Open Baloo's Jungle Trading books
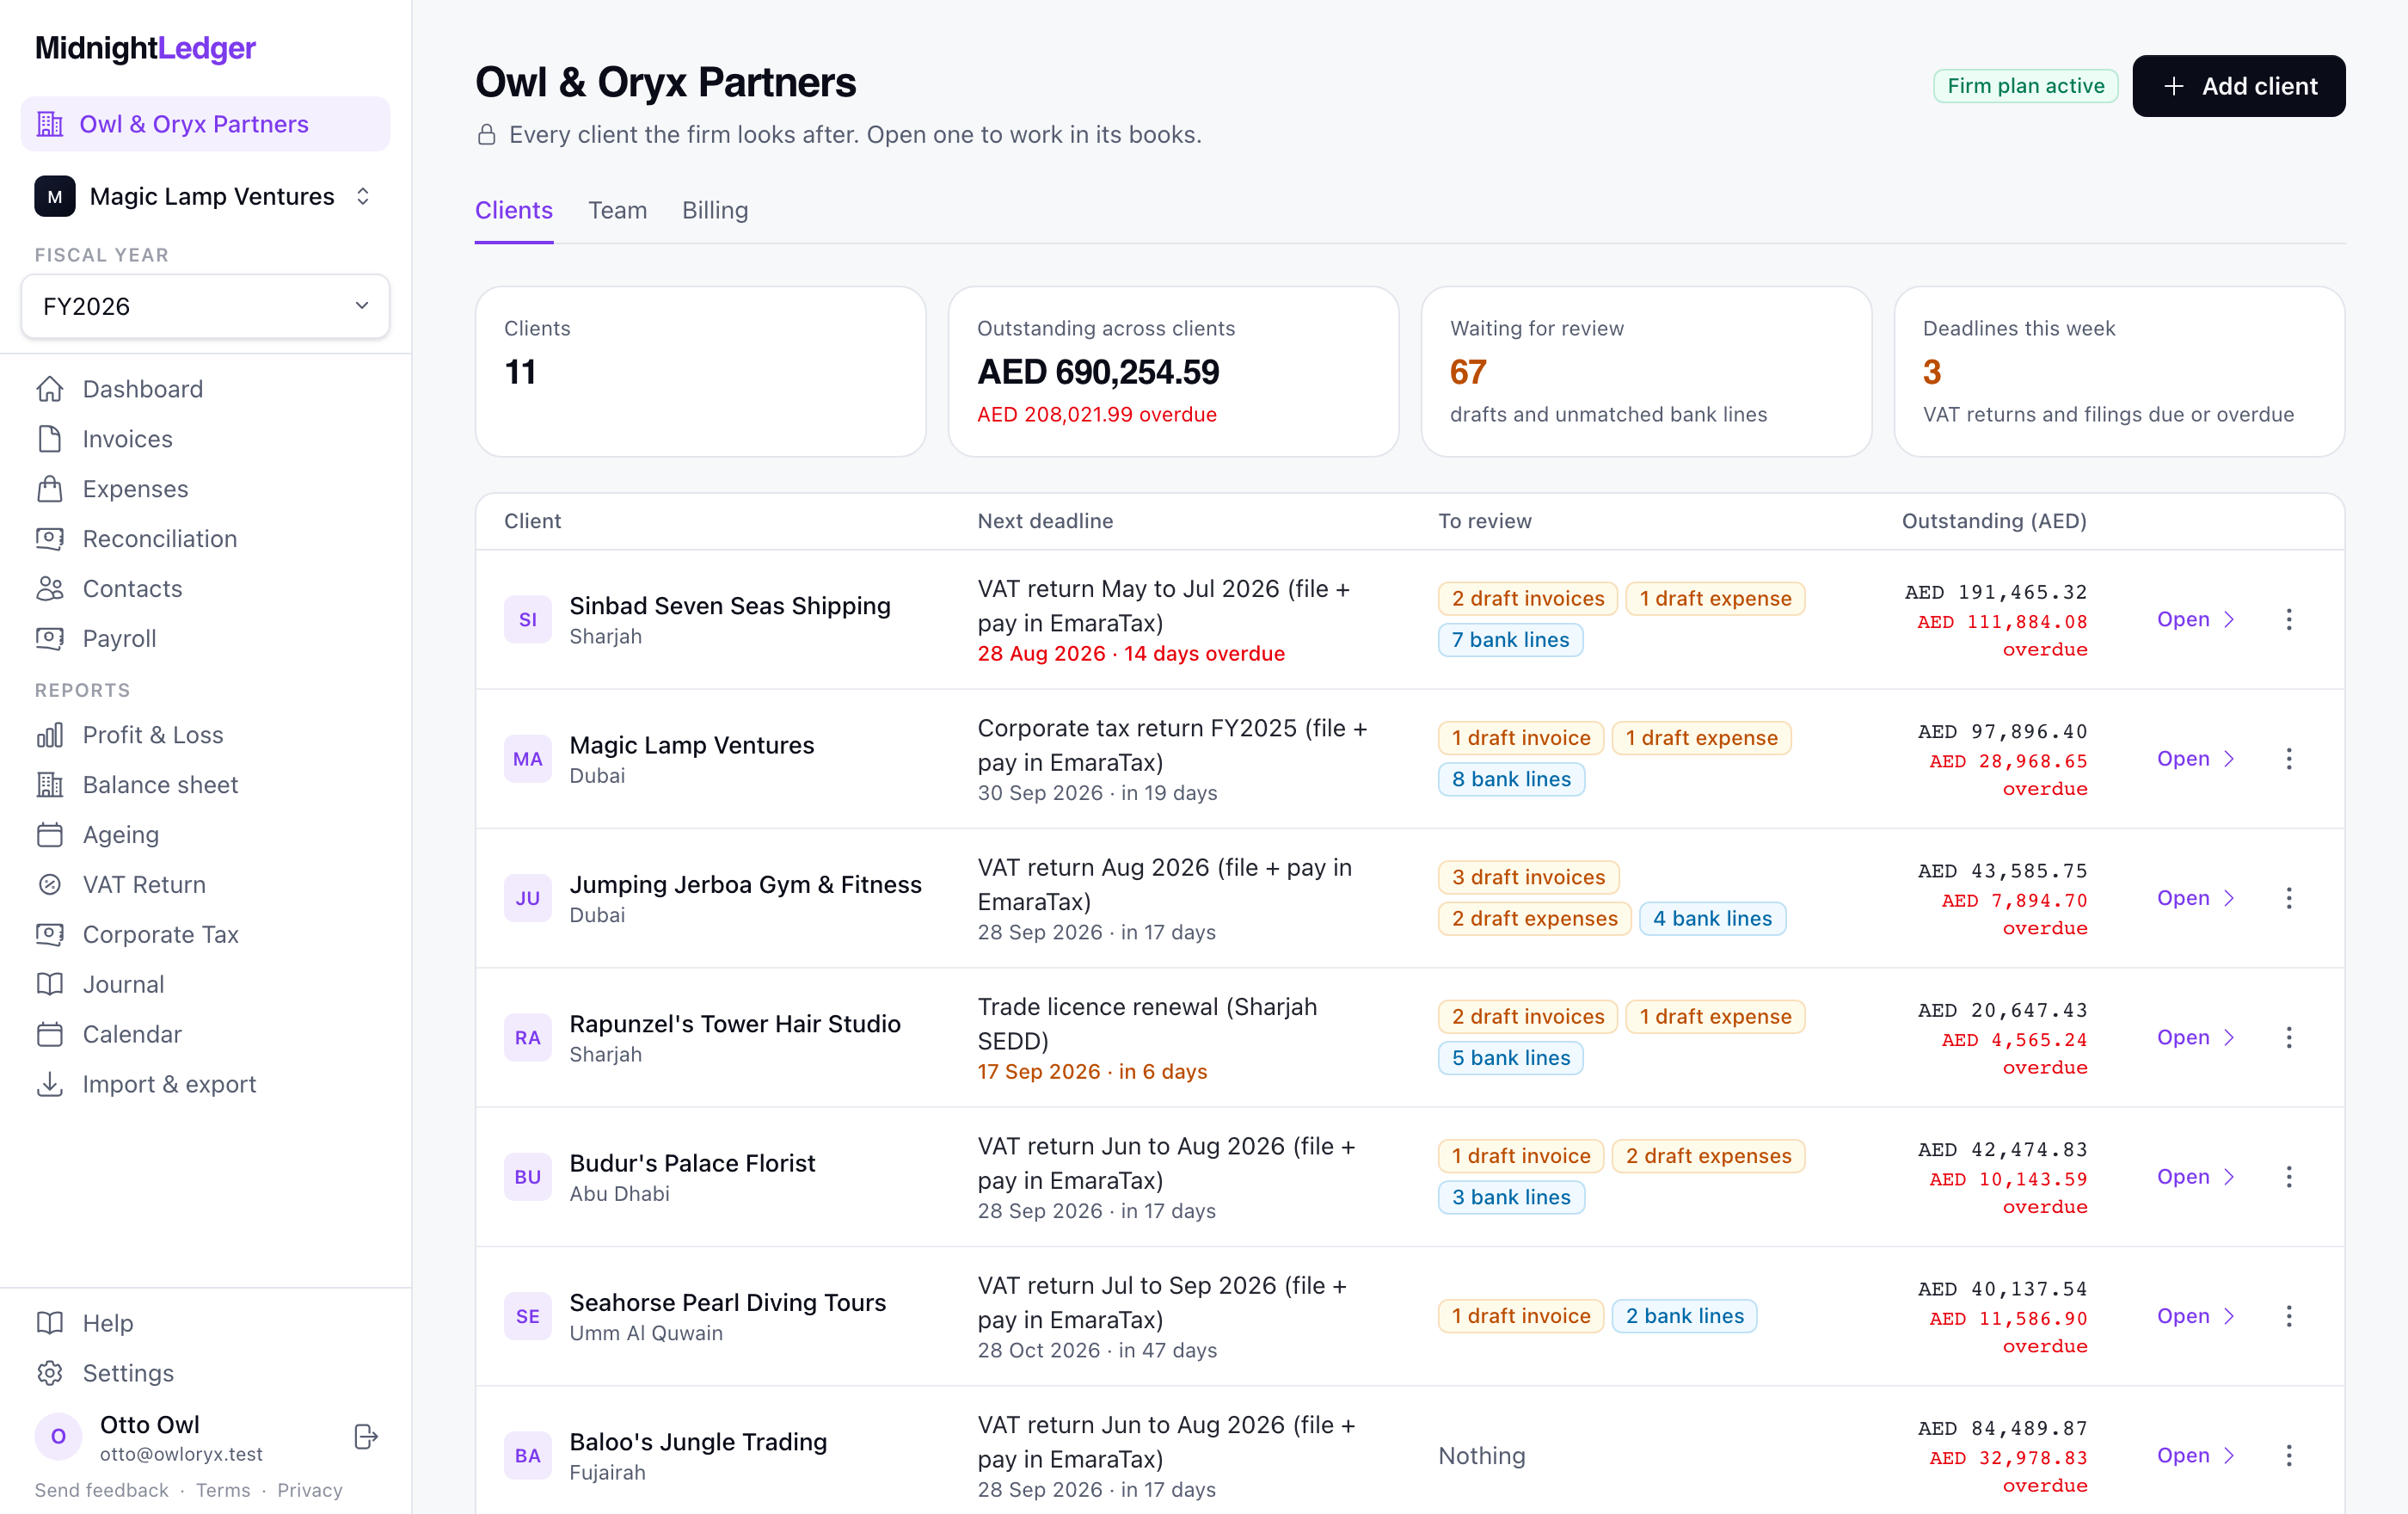The height and width of the screenshot is (1514, 2408). (x=2194, y=1455)
